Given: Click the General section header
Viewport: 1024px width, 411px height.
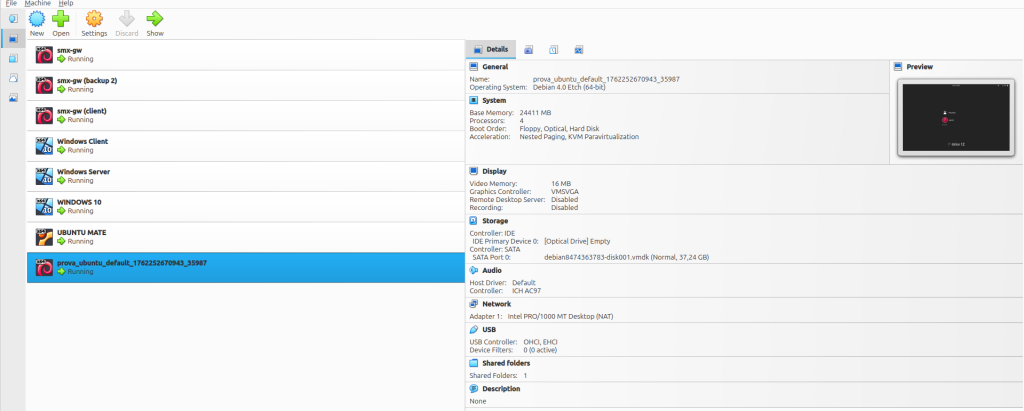Looking at the screenshot, I should click(495, 66).
